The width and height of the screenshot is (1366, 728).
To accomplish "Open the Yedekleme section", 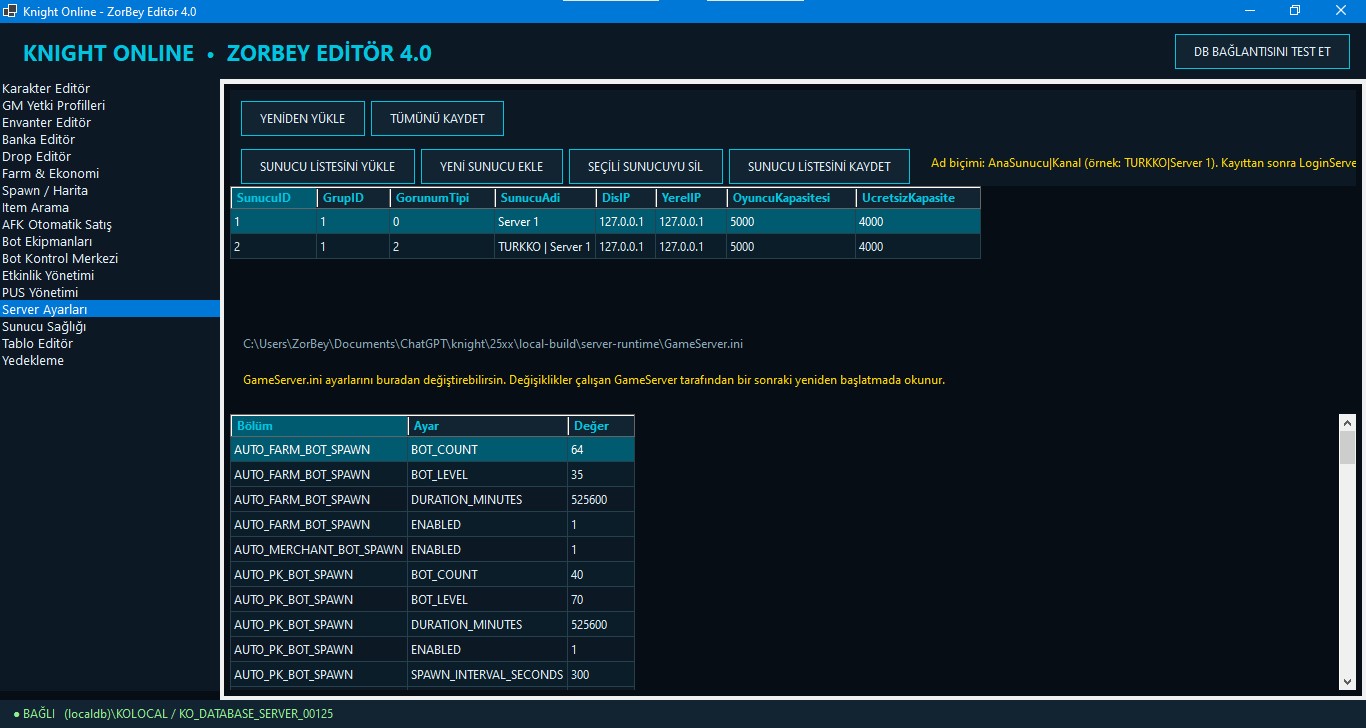I will (110, 361).
